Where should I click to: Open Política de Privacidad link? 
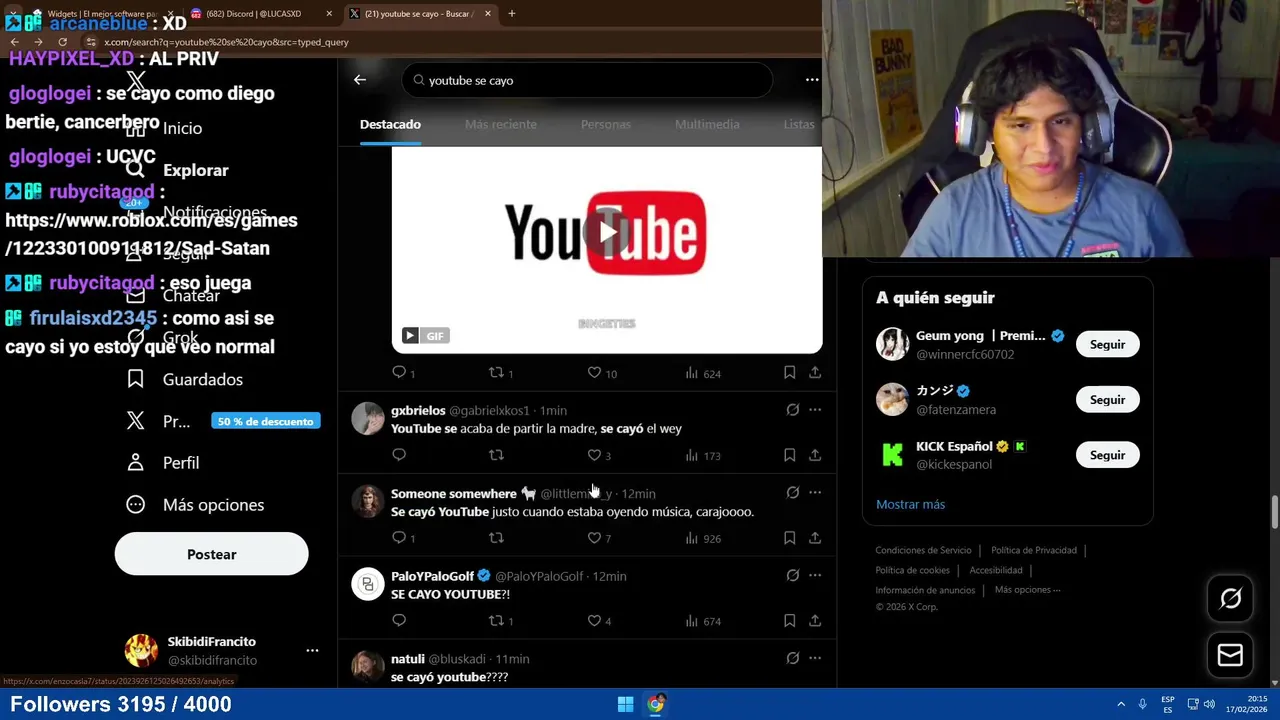pos(1034,550)
